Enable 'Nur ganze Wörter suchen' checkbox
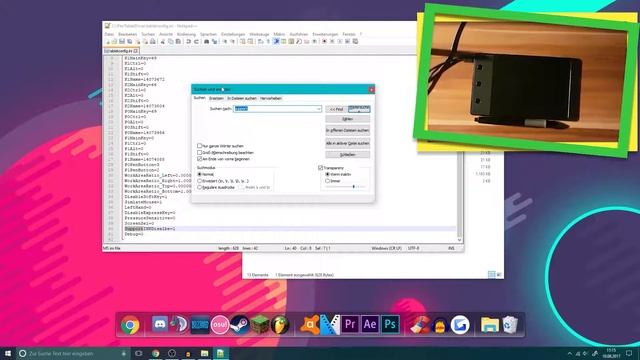This screenshot has width=640, height=360. pyautogui.click(x=200, y=146)
